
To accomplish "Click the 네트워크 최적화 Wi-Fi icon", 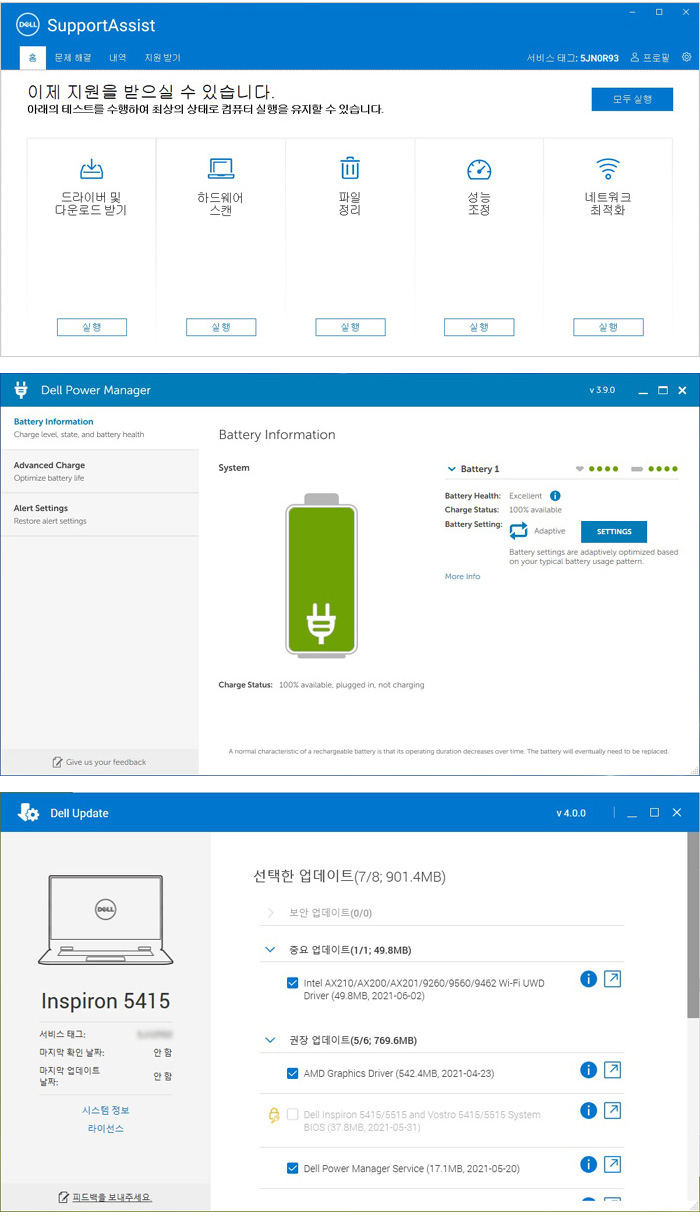I will pos(608,168).
